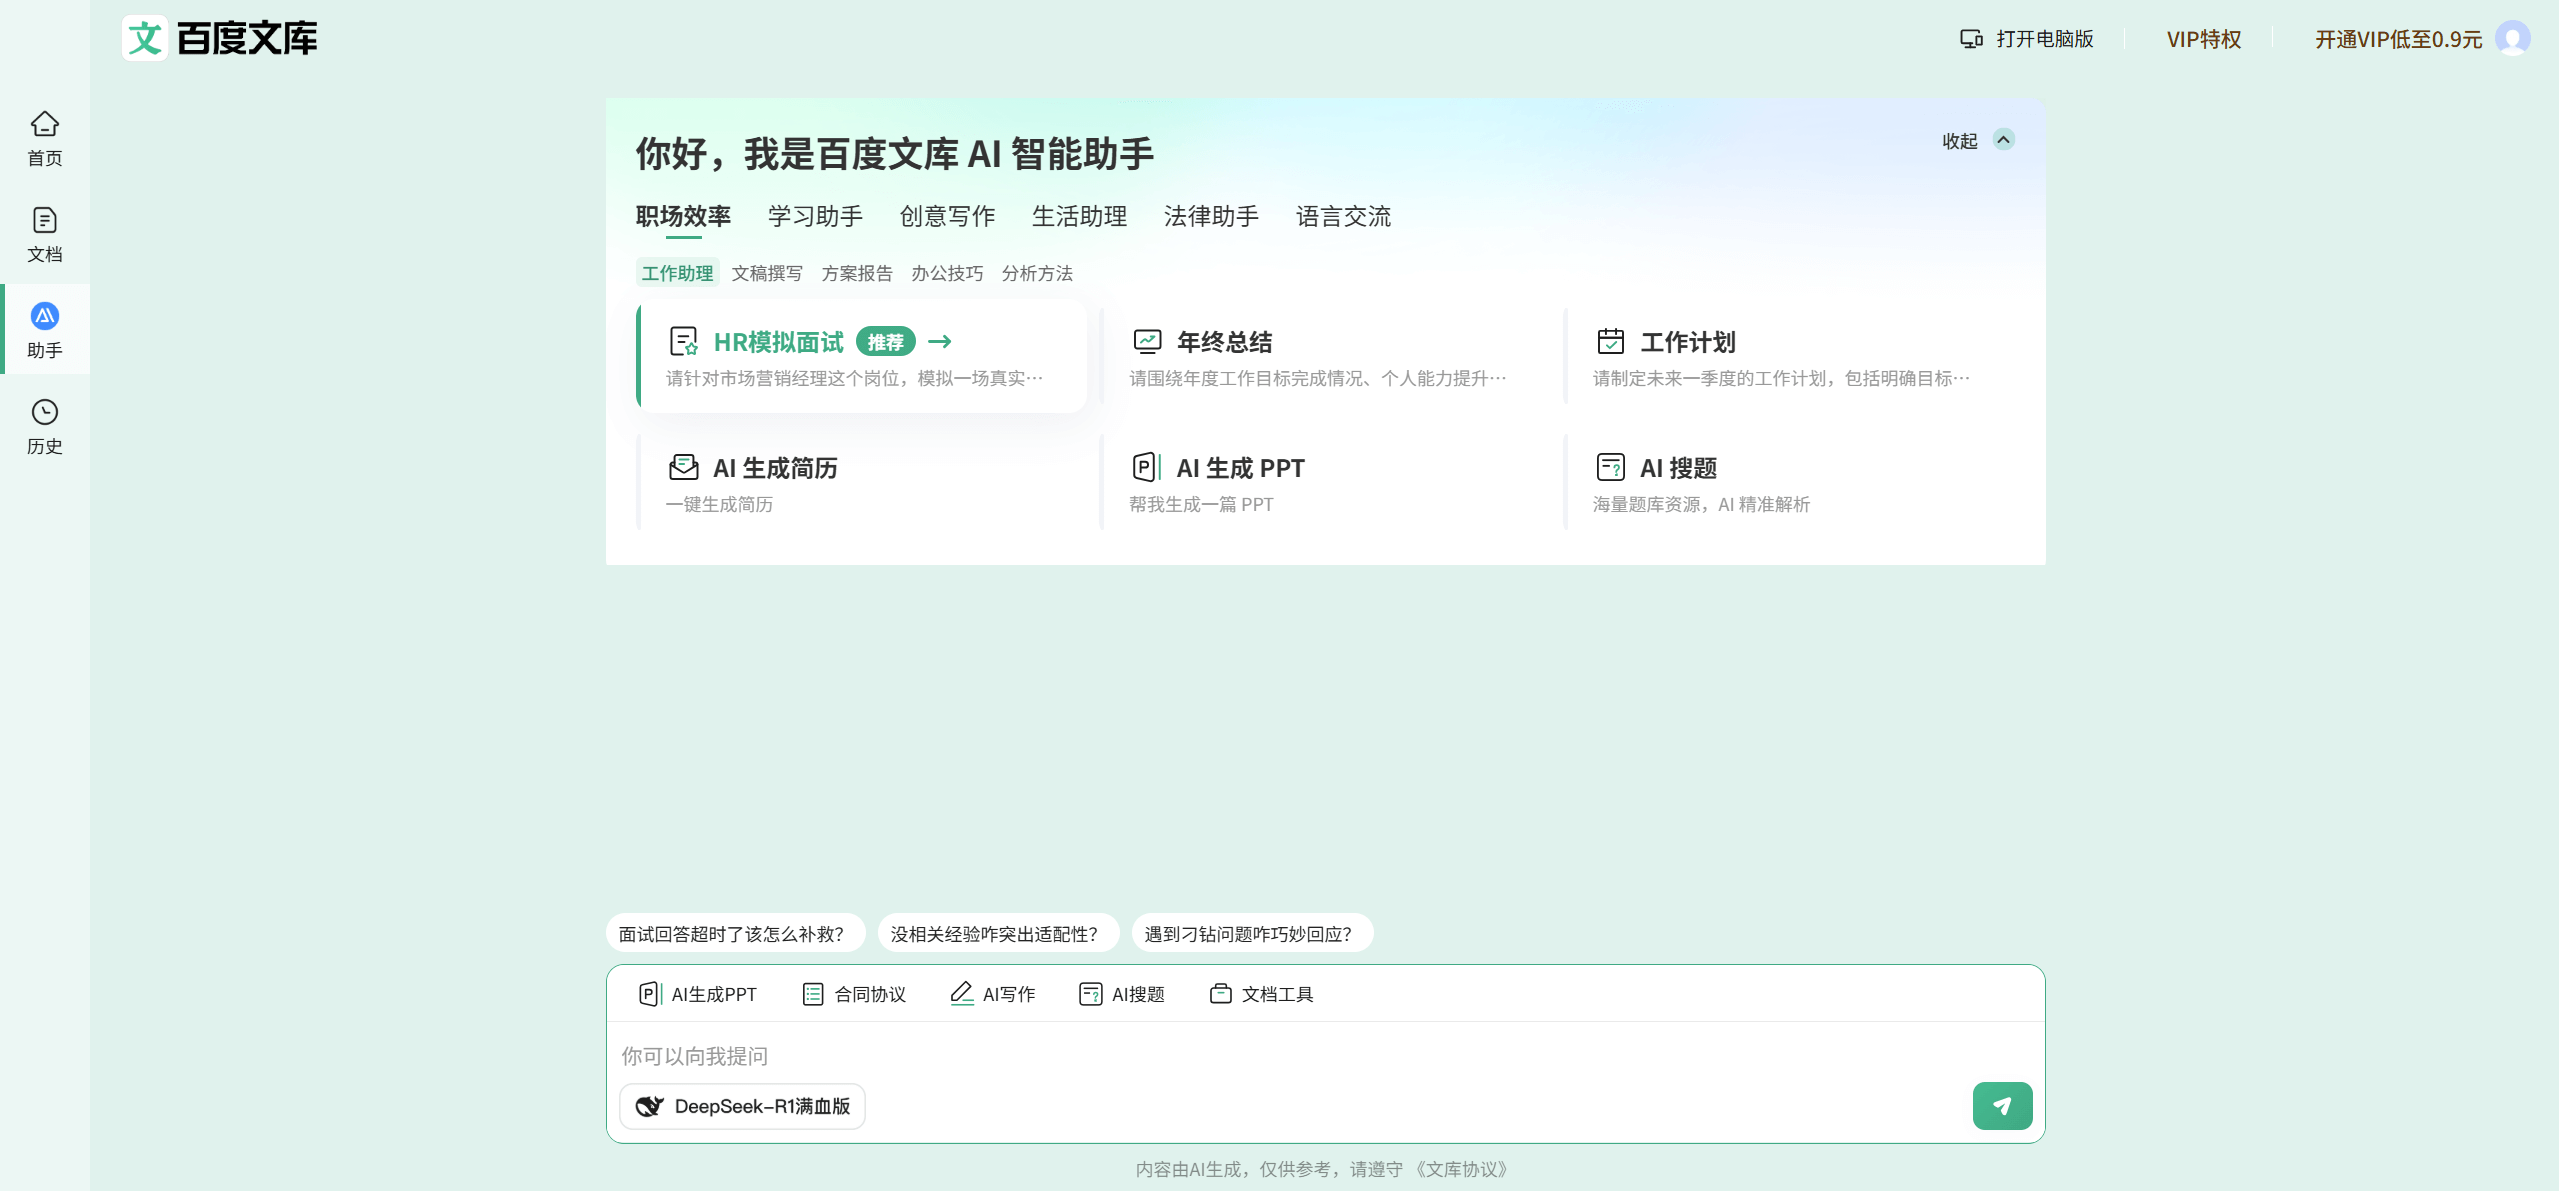Open the 首页 home icon in sidebar
Screen dimensions: 2559x1191
[44, 137]
